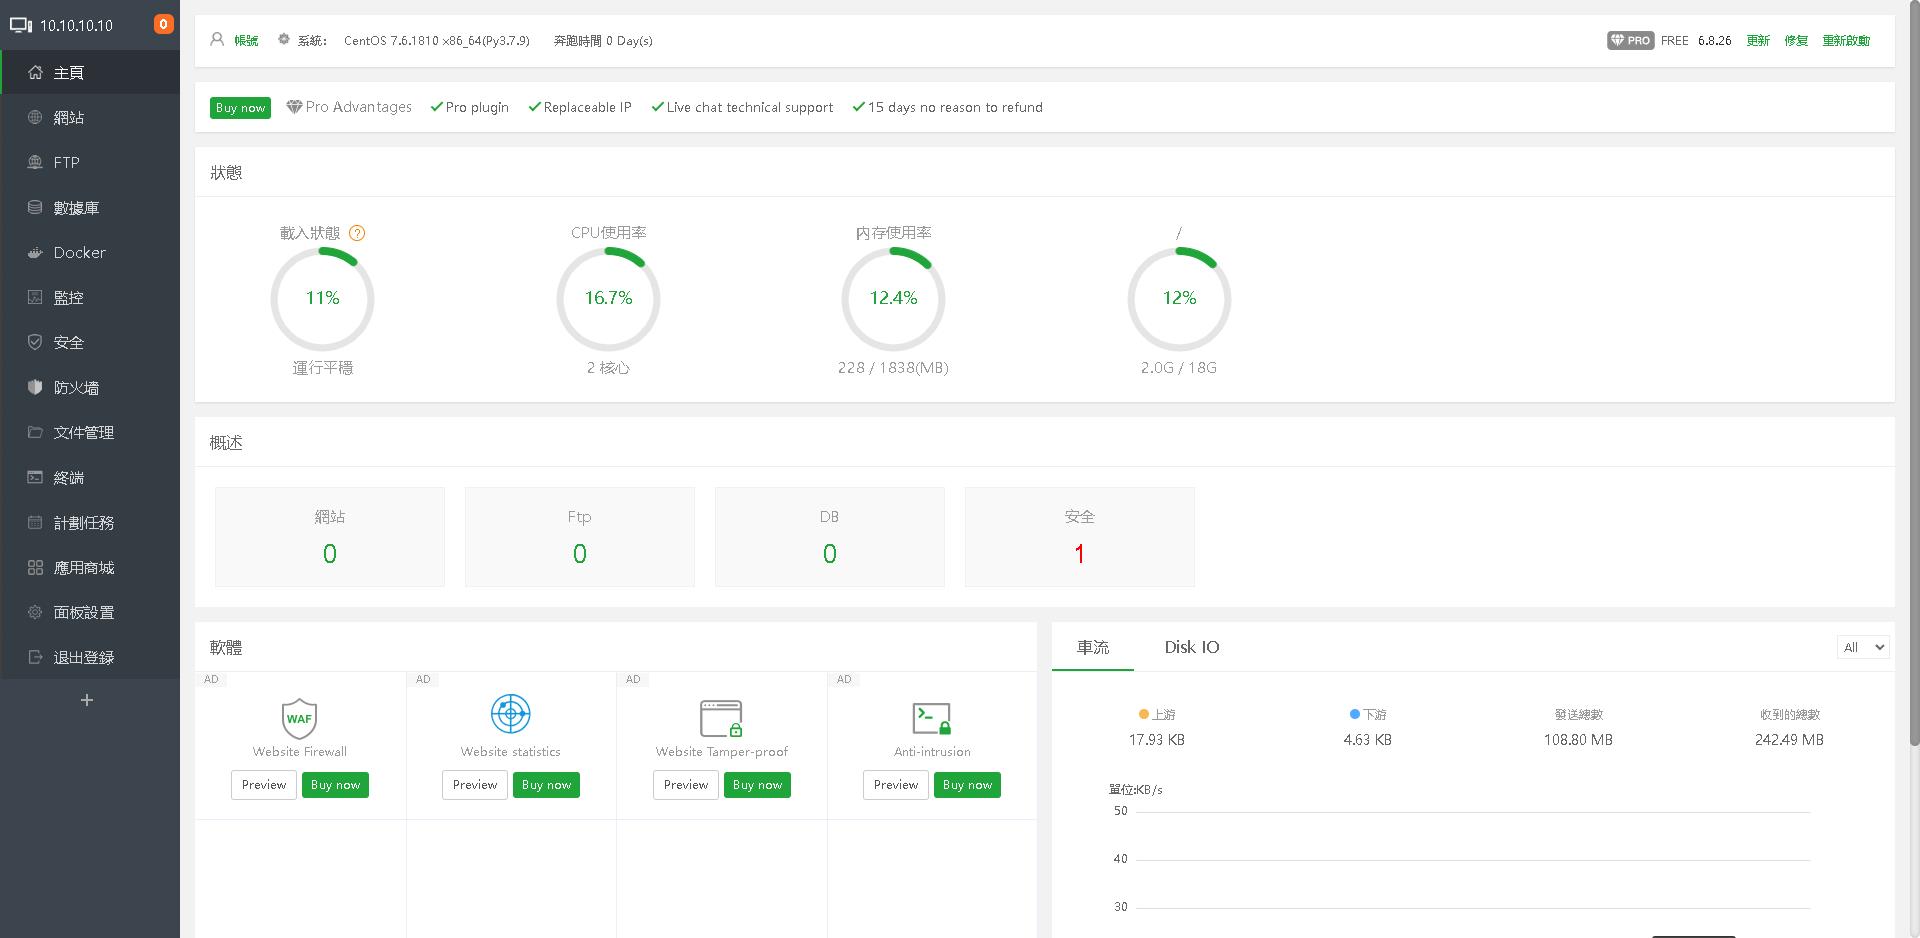
Task: Open 面板設置 in sidebar menu
Action: click(90, 613)
